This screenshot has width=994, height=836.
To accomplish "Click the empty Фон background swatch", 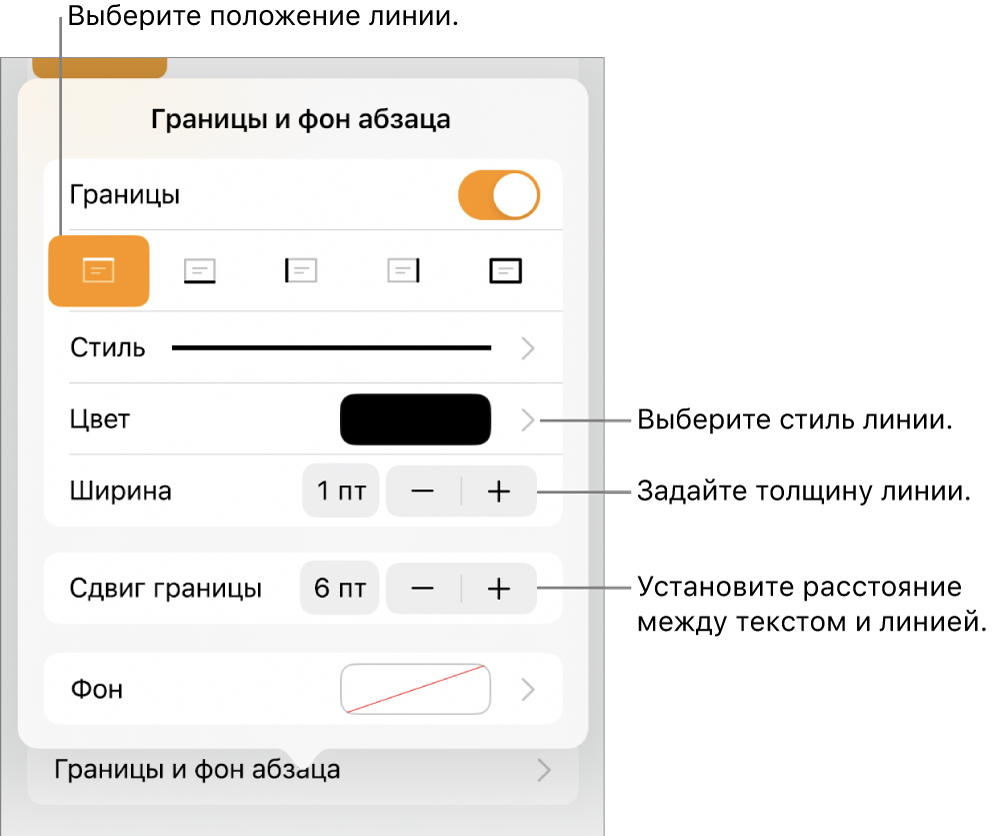I will coord(416,689).
